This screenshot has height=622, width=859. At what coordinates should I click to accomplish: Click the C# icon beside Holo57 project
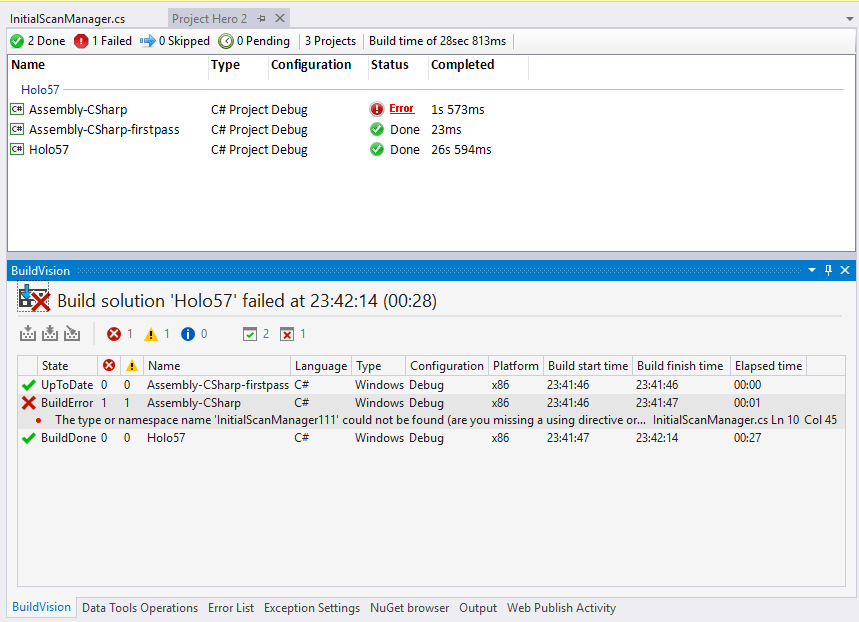coord(17,150)
